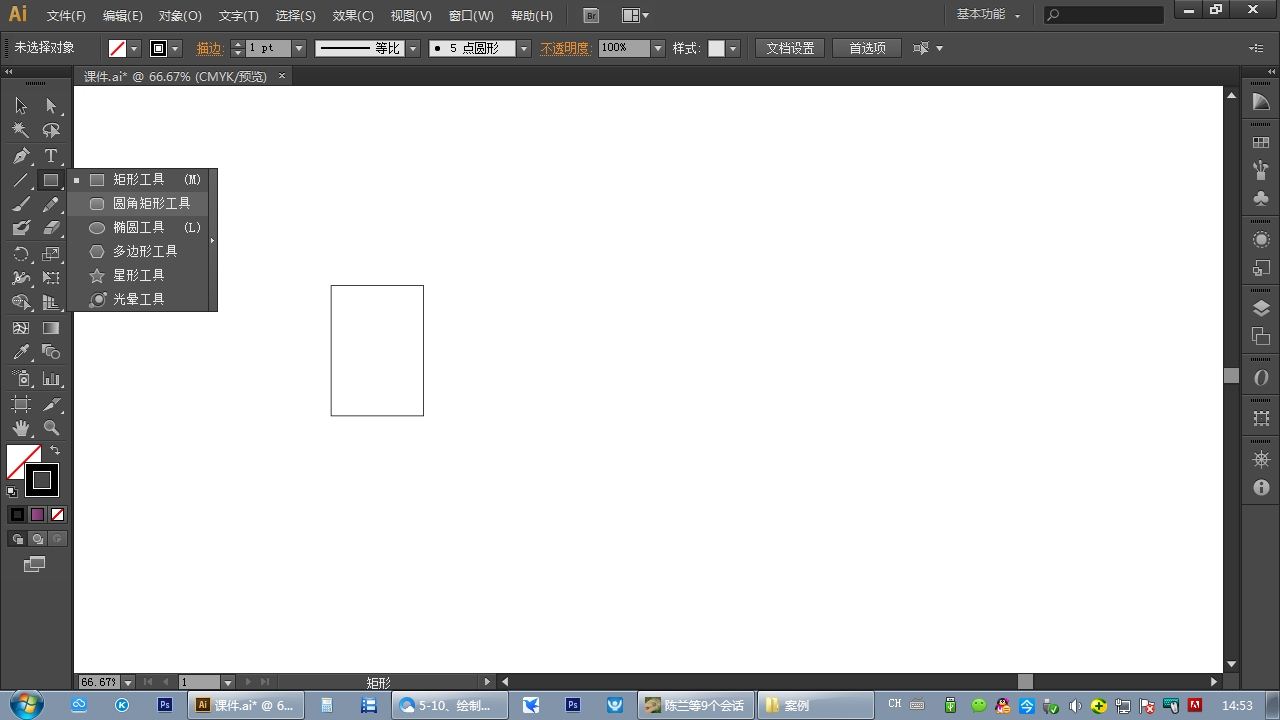The height and width of the screenshot is (720, 1280).
Task: Select the Pencil tool
Action: pyautogui.click(x=51, y=204)
